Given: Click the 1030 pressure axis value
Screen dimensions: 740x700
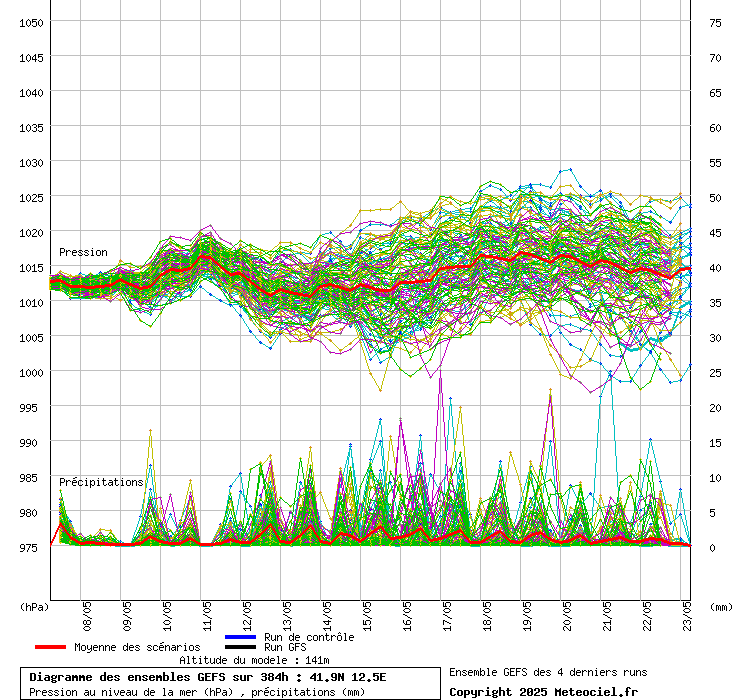Looking at the screenshot, I should 31,163.
